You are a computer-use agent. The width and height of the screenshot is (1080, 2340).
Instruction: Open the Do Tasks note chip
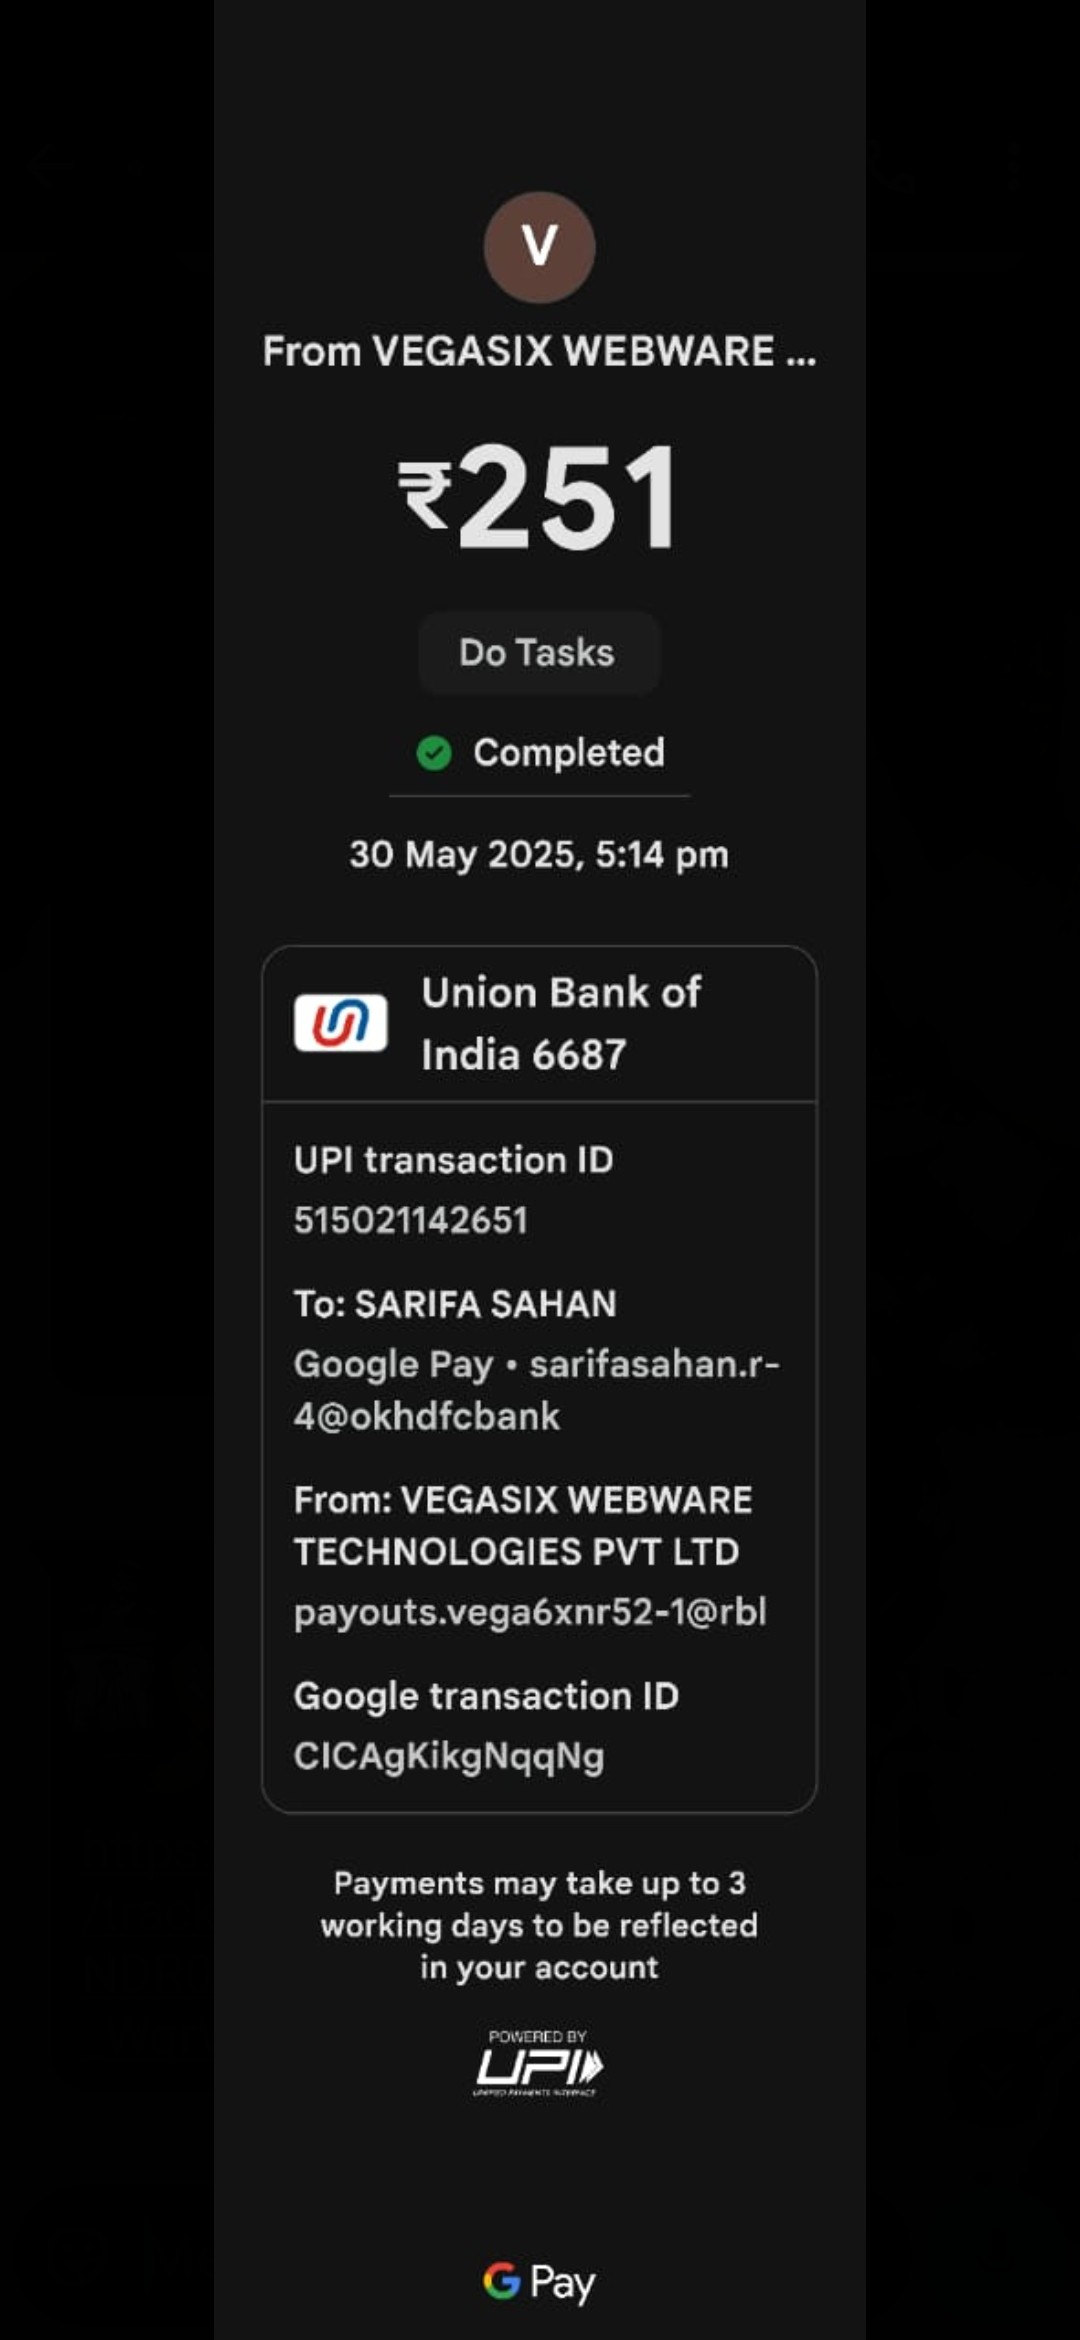coord(539,653)
